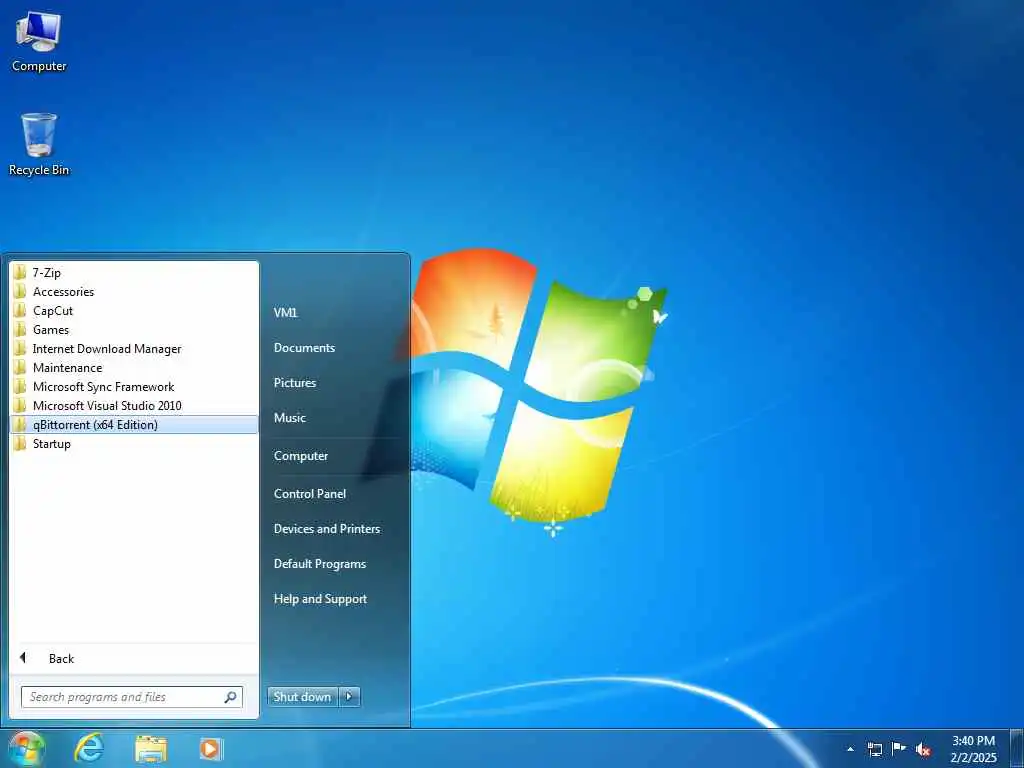Go Back to the main Start menu
Screen dimensions: 1024x768
134,658
